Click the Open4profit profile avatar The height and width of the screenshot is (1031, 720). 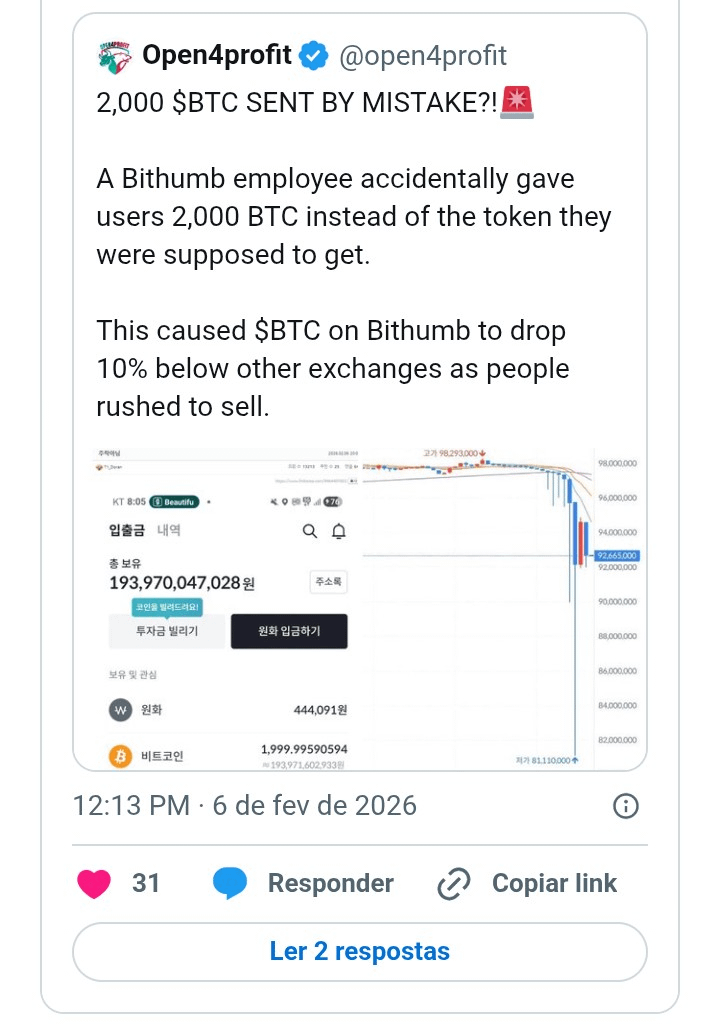coord(115,56)
